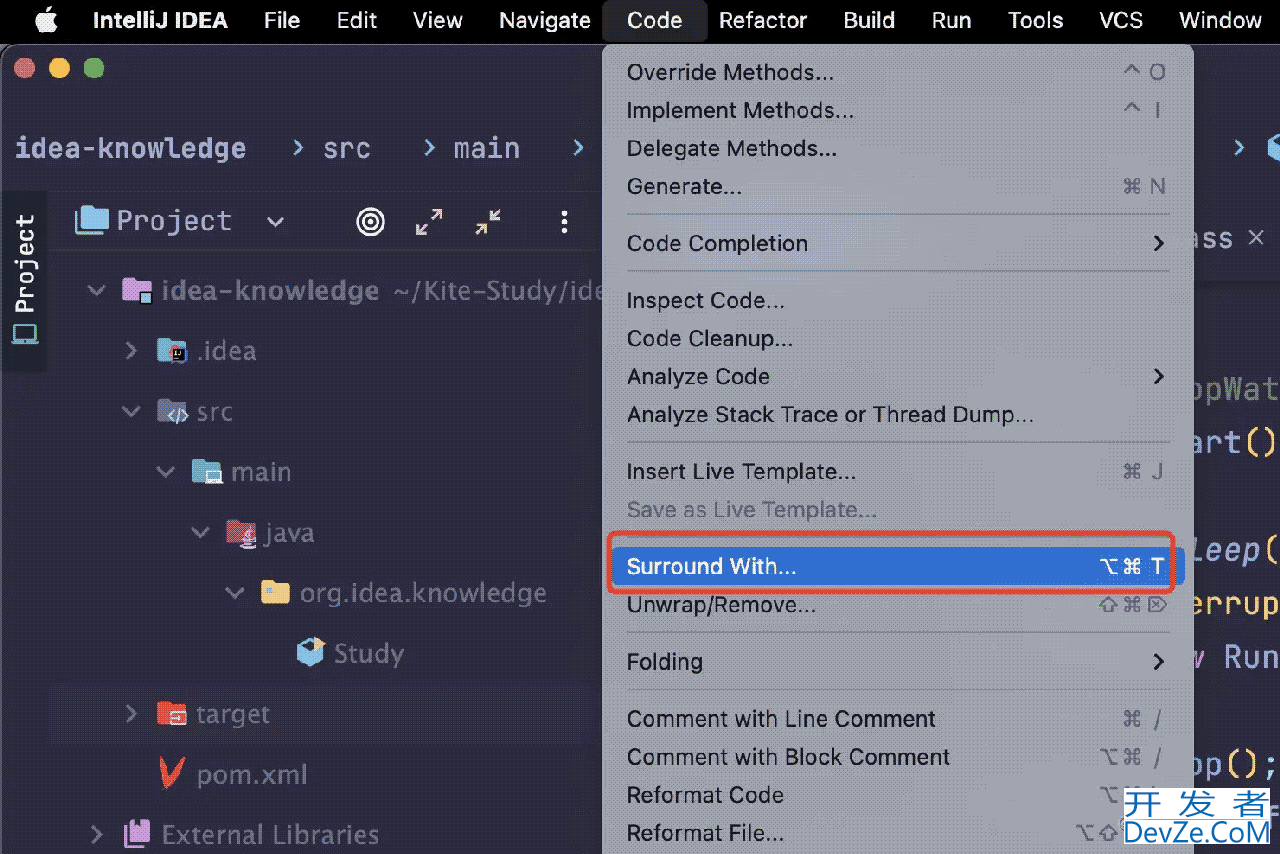Close the editor tab with the X

(x=1256, y=238)
